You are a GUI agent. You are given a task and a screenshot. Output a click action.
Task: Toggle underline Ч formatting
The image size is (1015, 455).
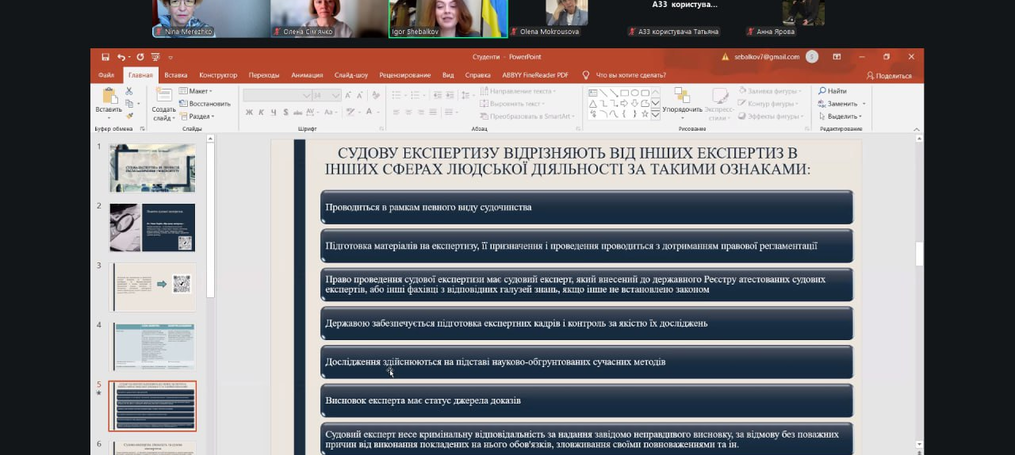coord(273,113)
